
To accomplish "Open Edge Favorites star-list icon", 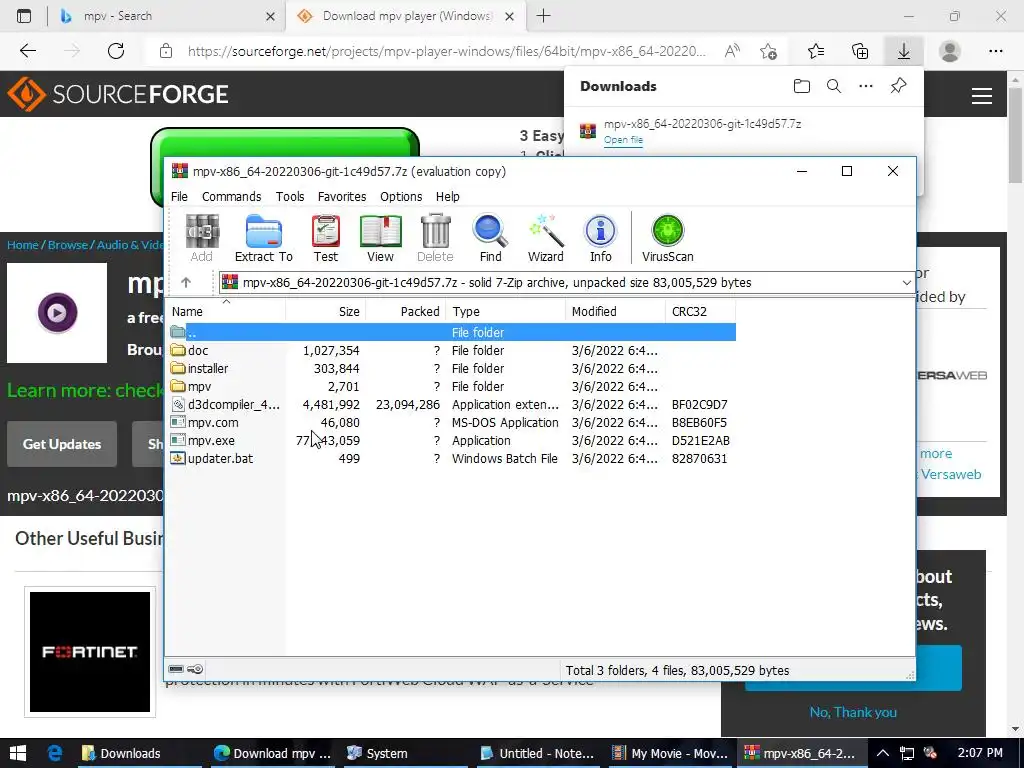I will pos(816,51).
